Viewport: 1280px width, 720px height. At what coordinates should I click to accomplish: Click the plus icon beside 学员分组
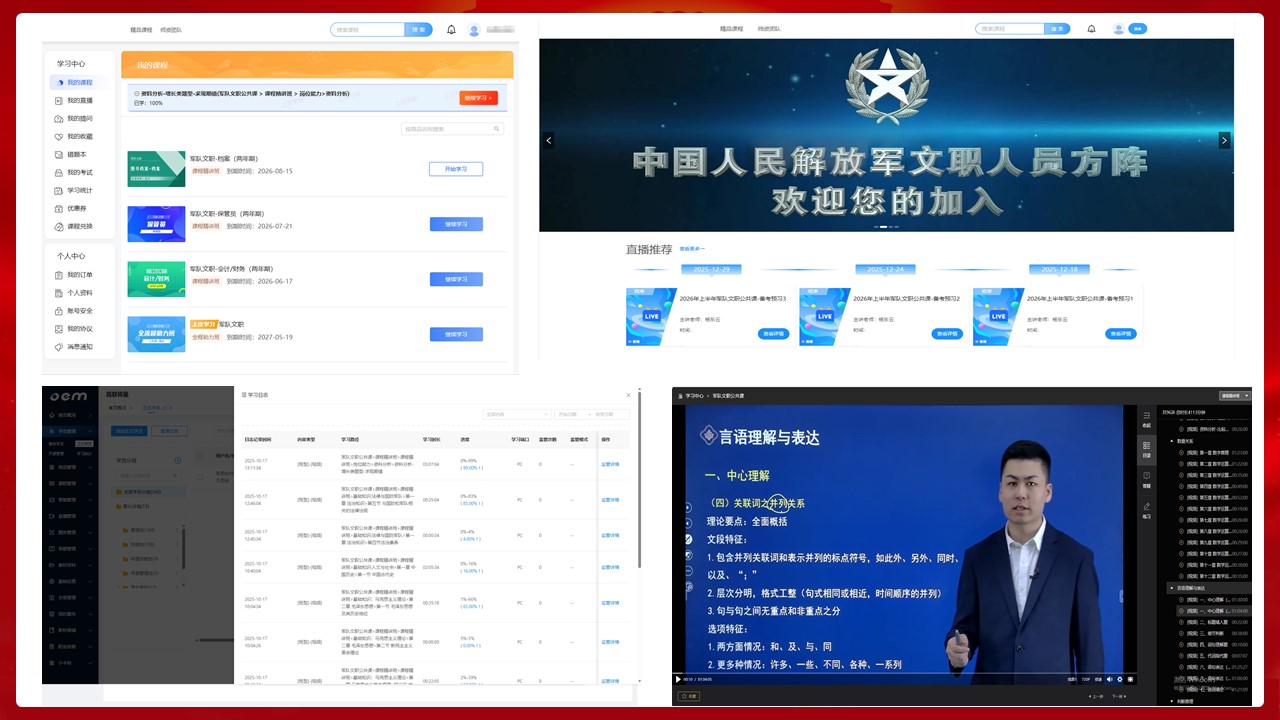tap(178, 461)
